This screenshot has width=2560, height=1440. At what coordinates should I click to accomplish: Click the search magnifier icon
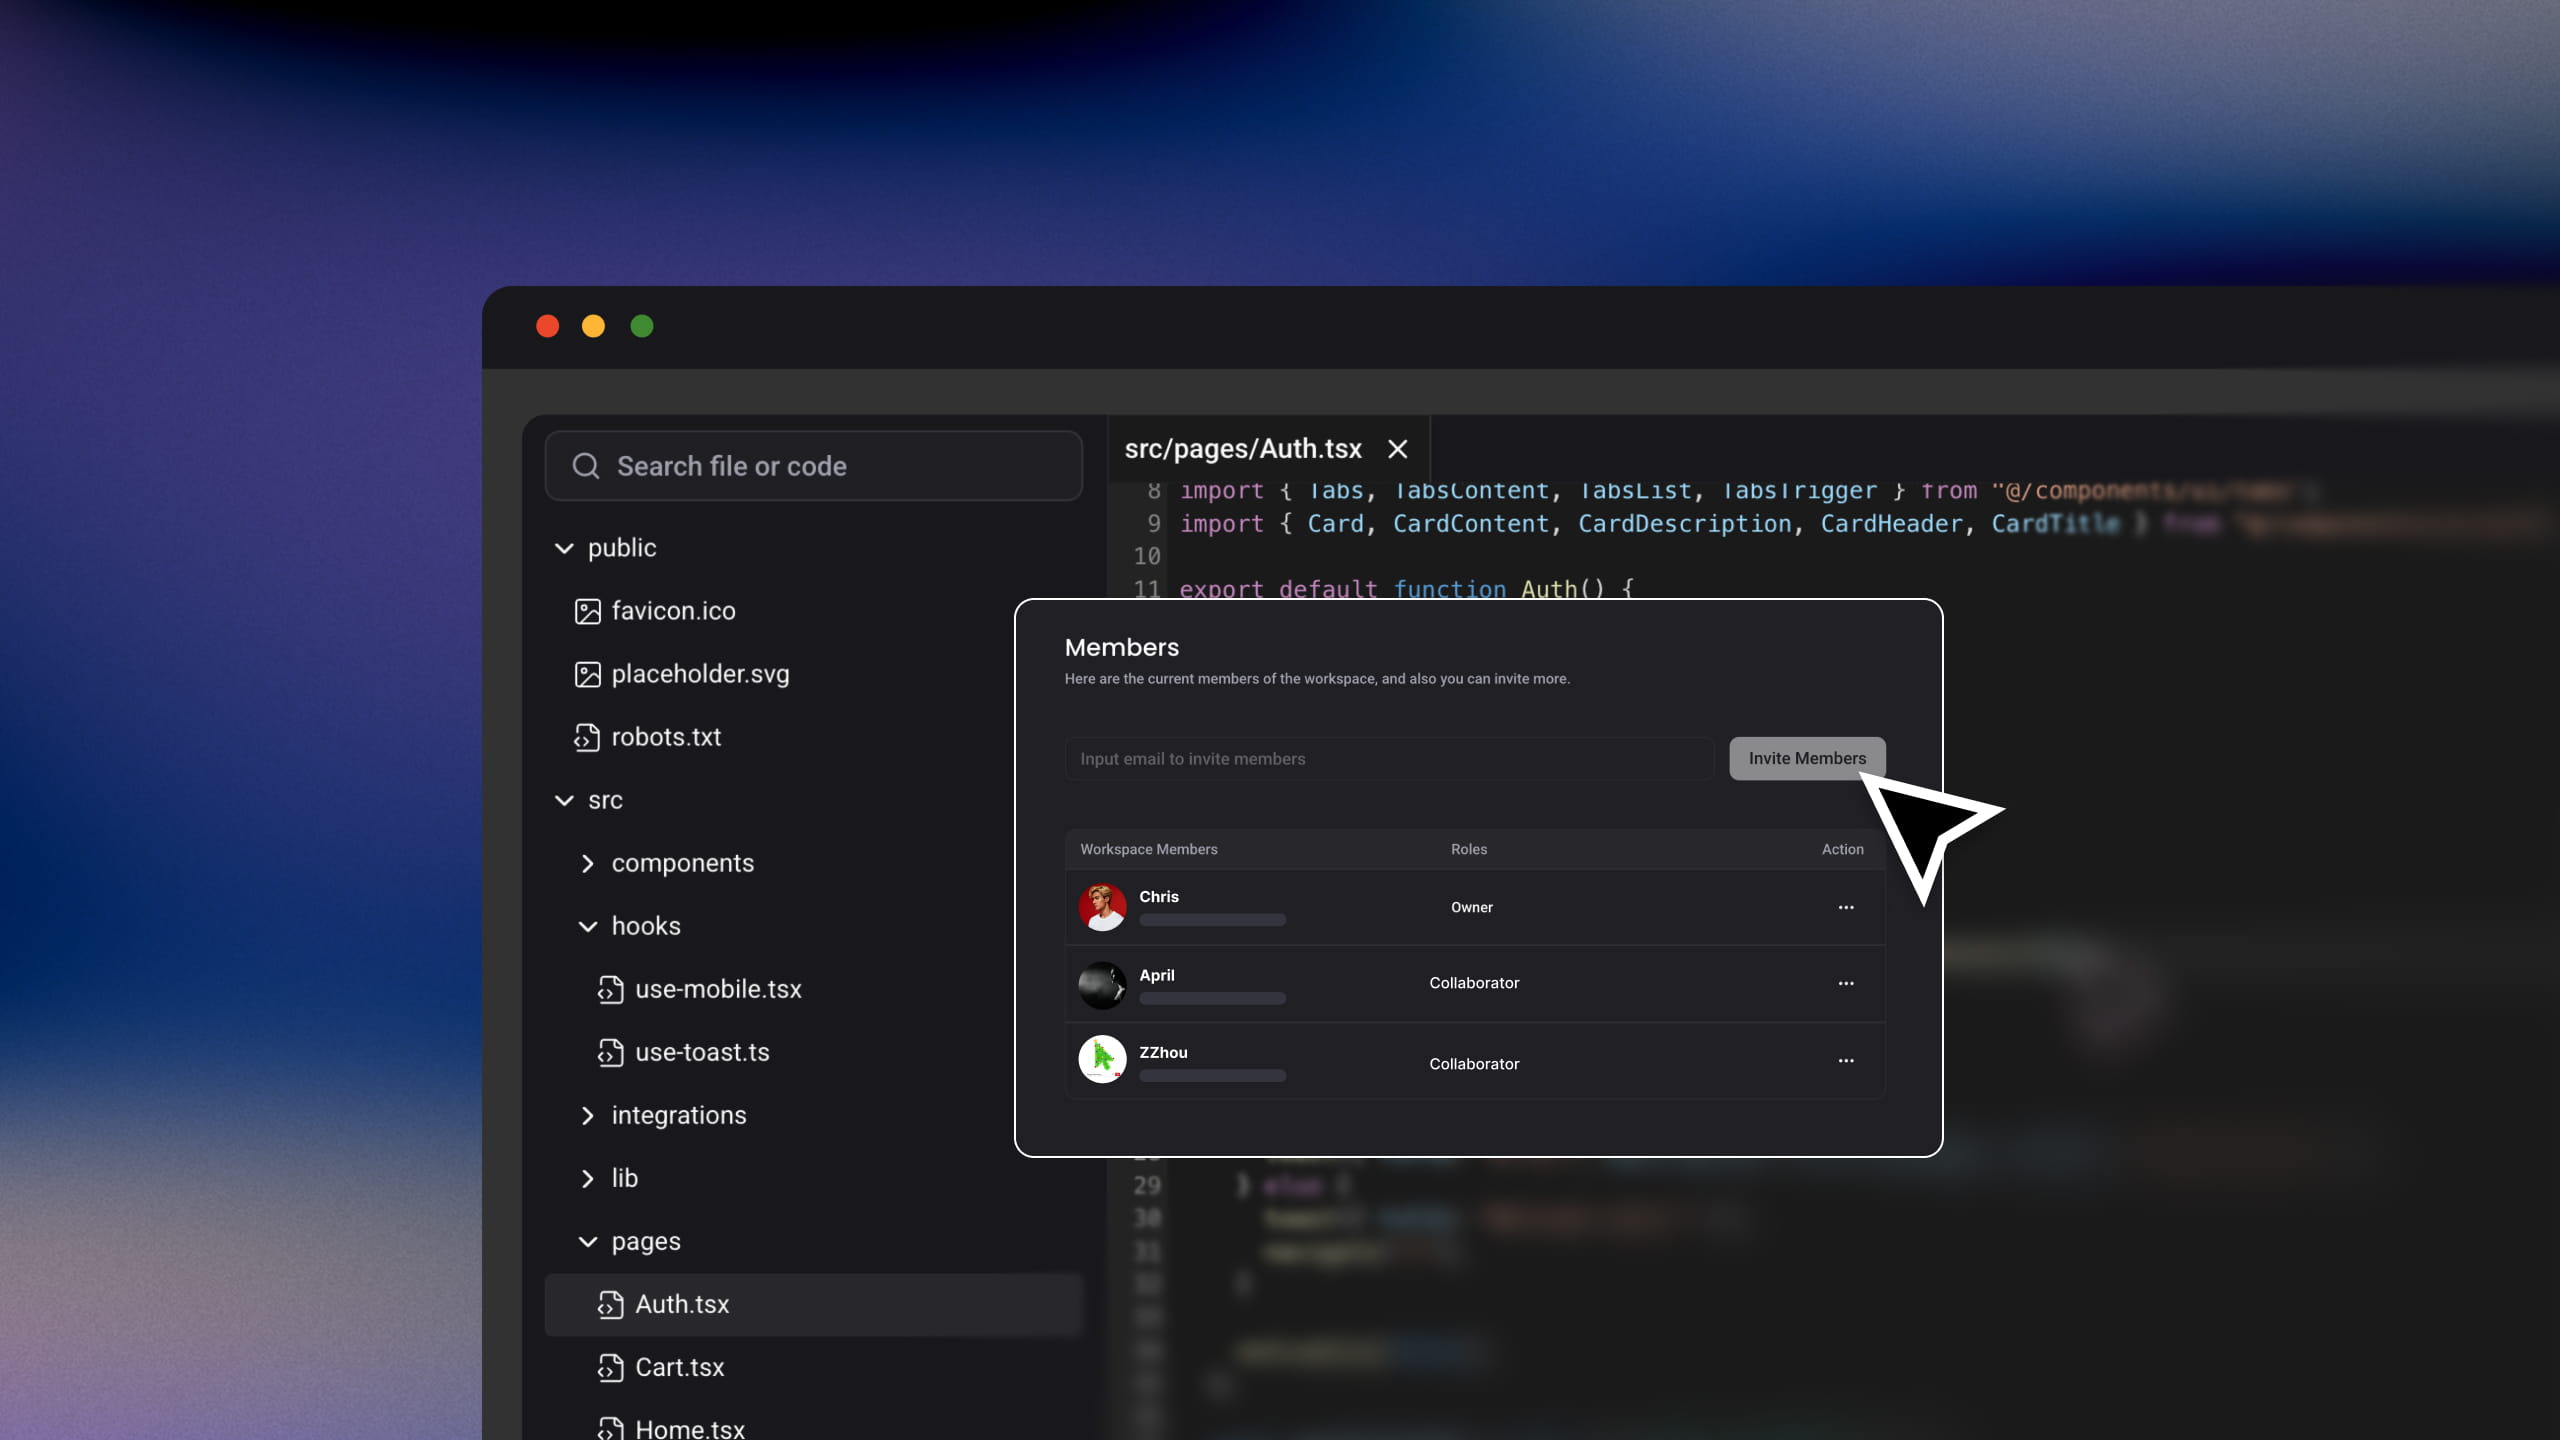point(586,466)
